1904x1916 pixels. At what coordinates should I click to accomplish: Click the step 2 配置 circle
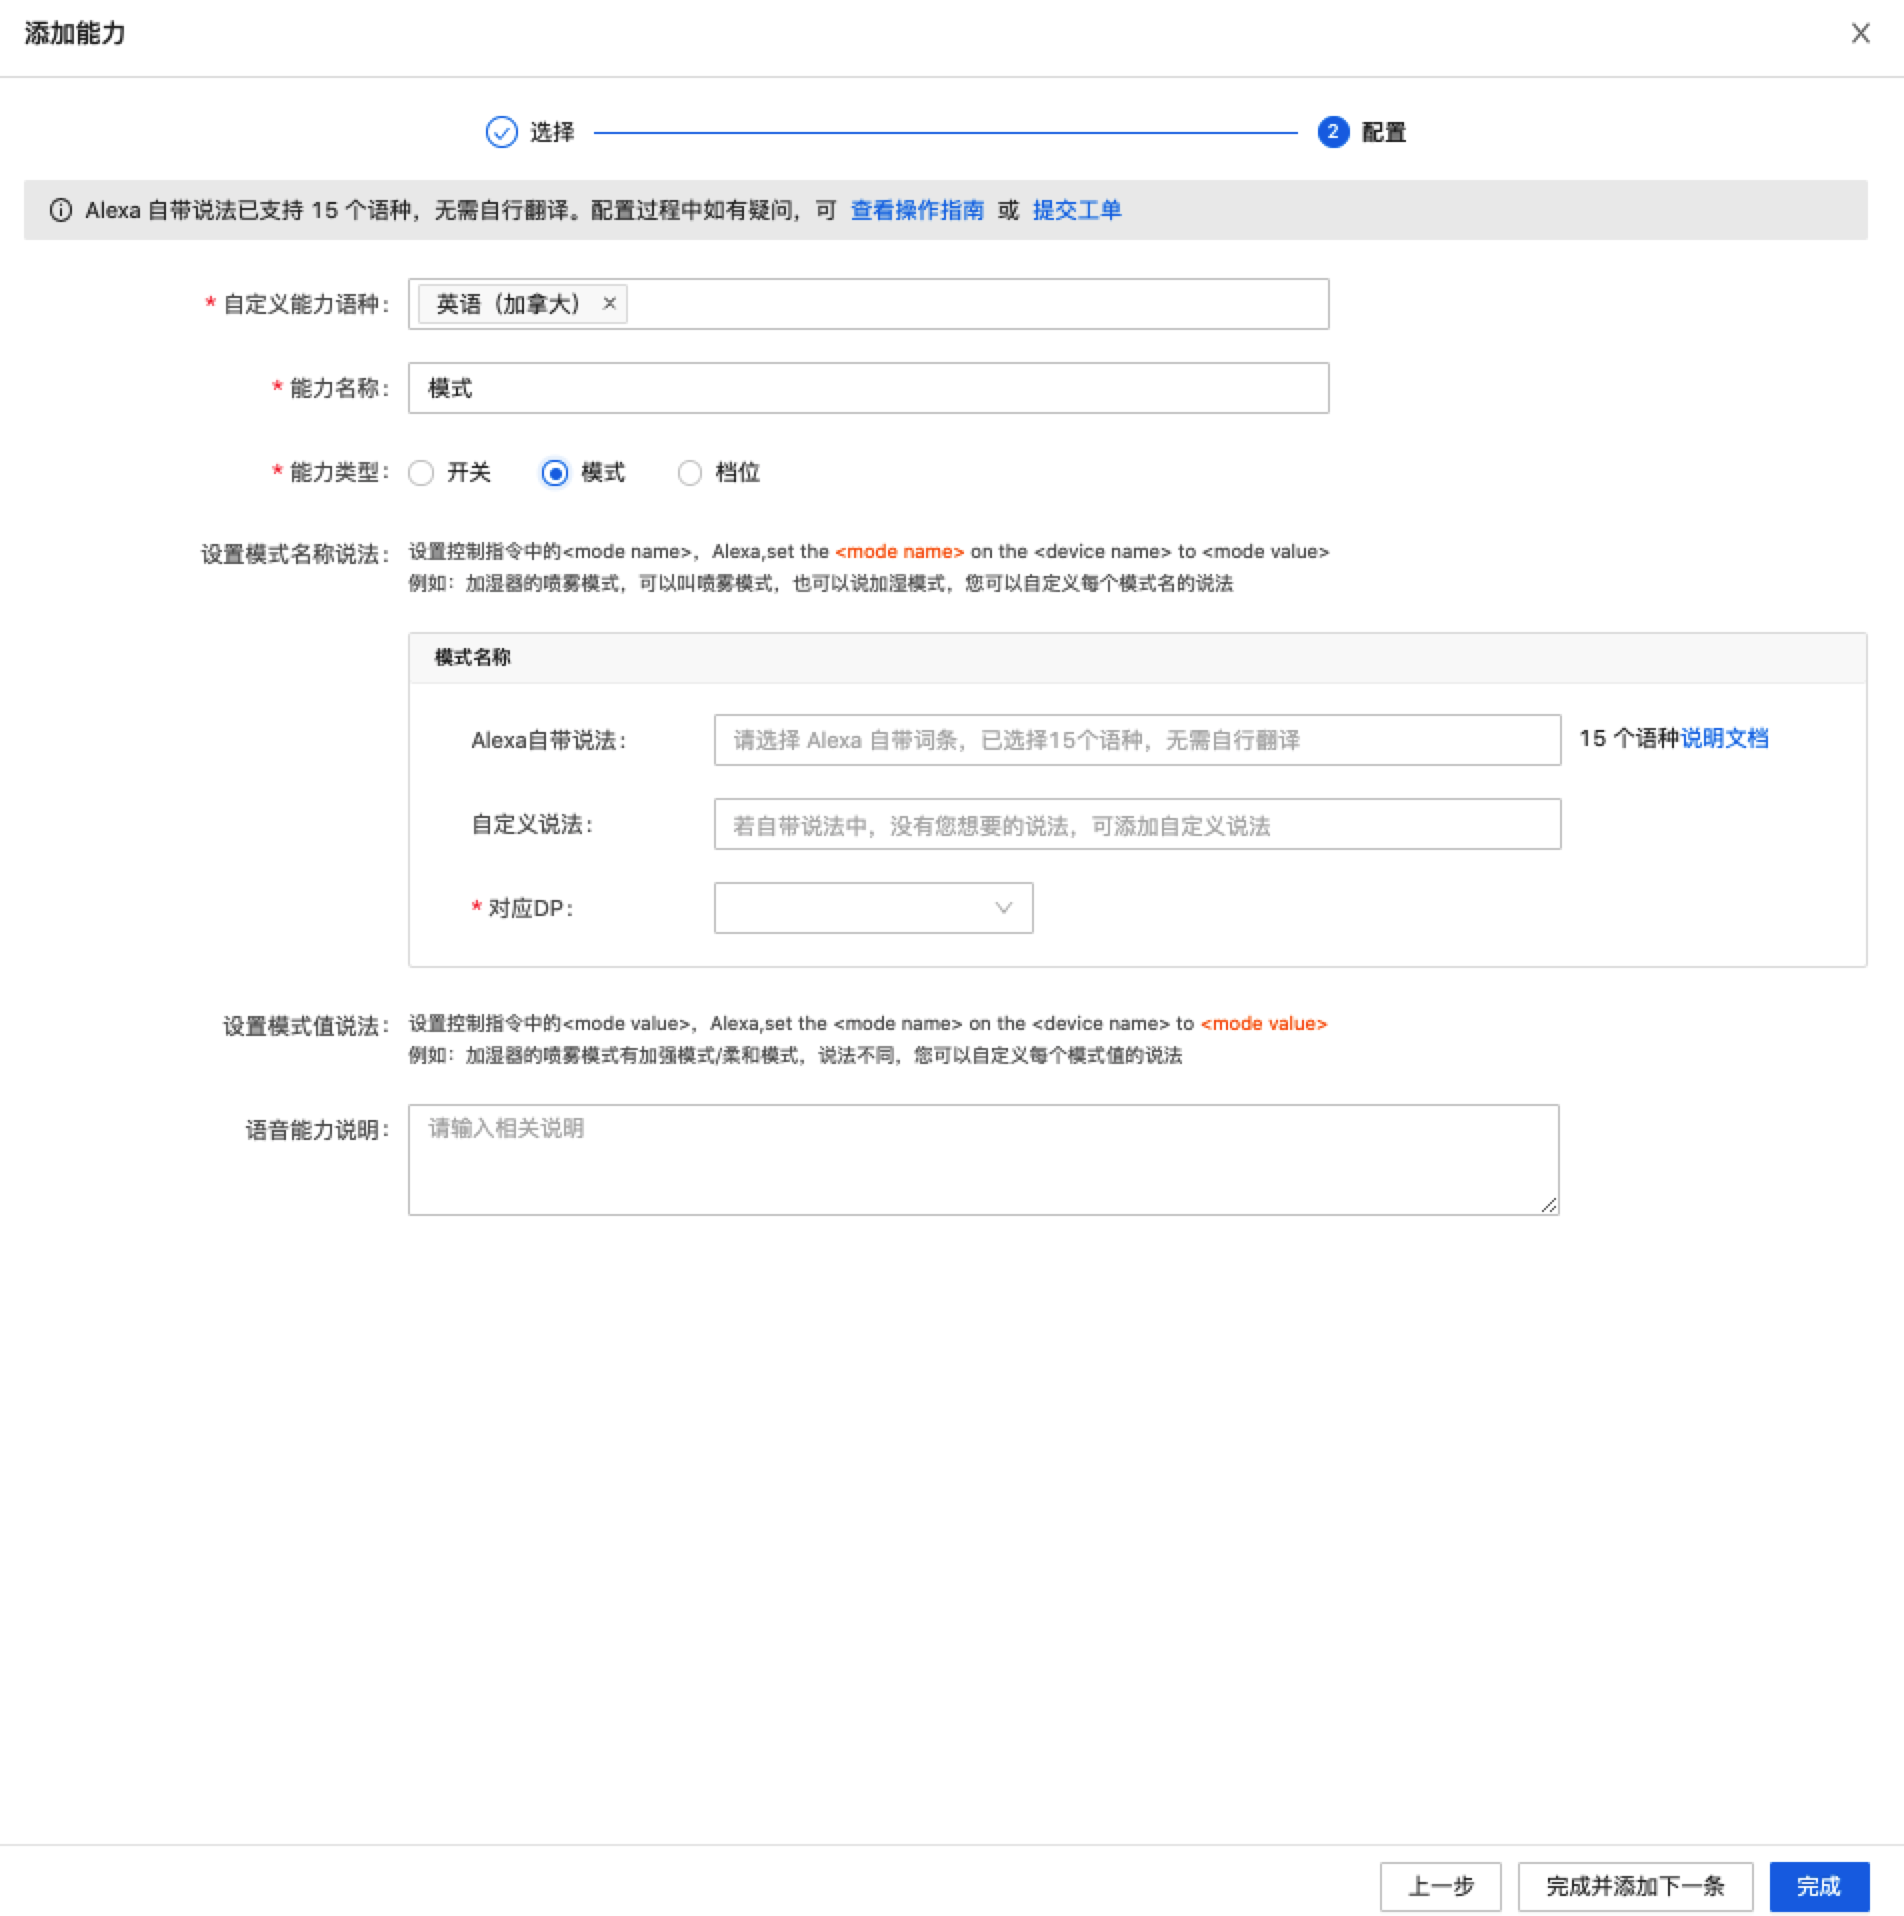point(1333,132)
